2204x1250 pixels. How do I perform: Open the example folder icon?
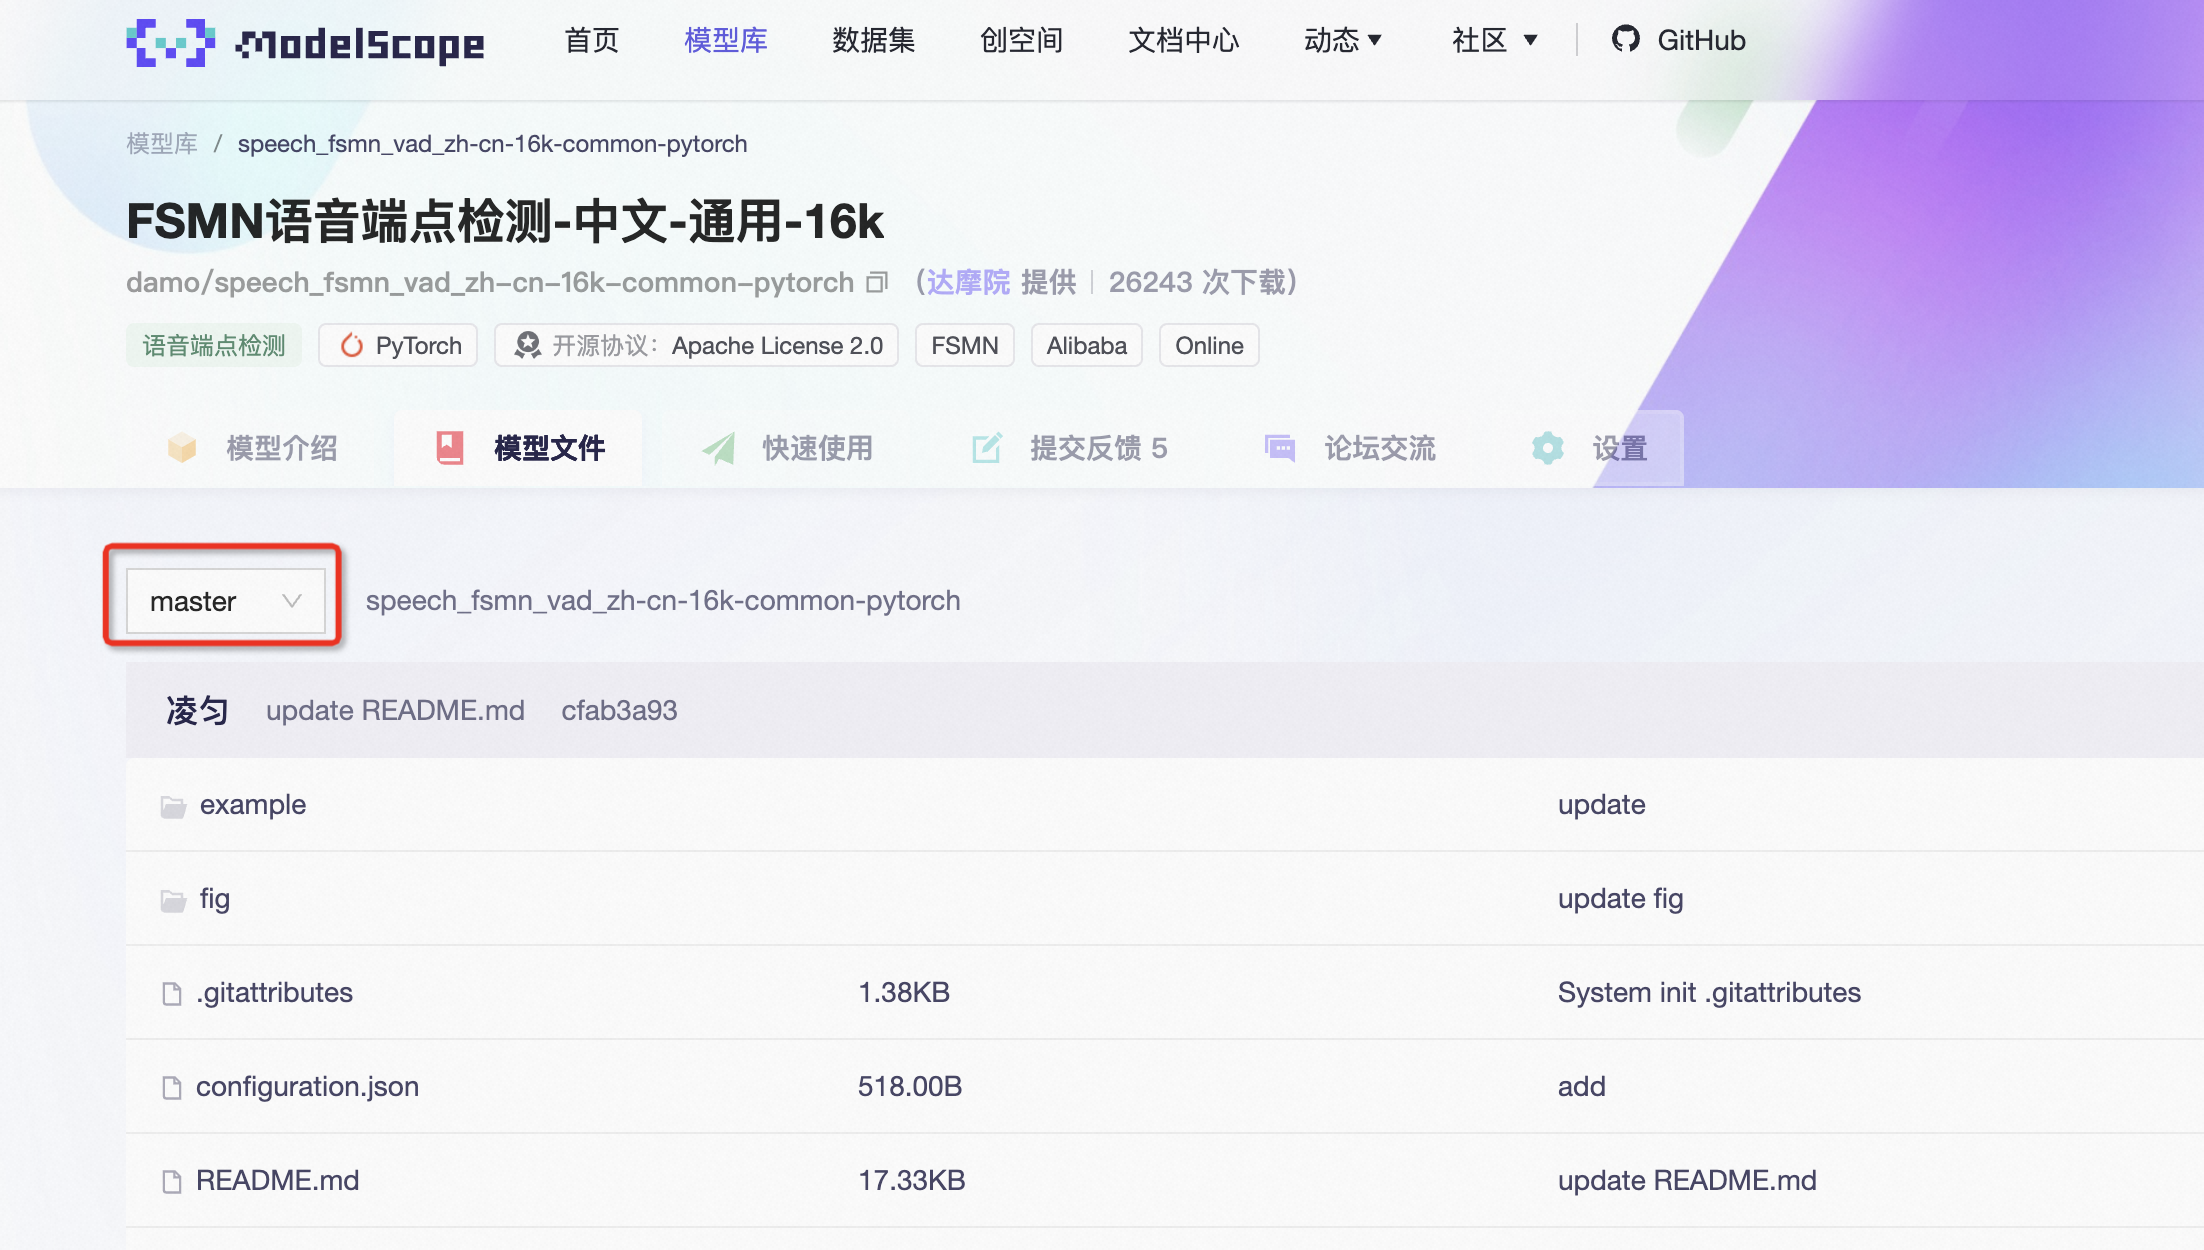click(x=173, y=805)
